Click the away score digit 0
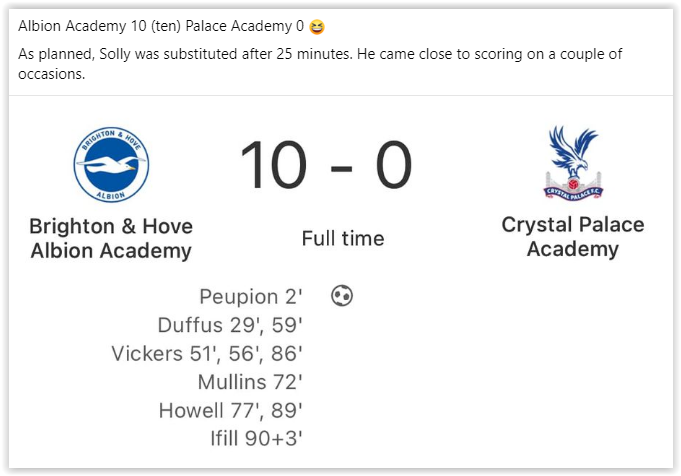681x476 pixels. coord(394,165)
